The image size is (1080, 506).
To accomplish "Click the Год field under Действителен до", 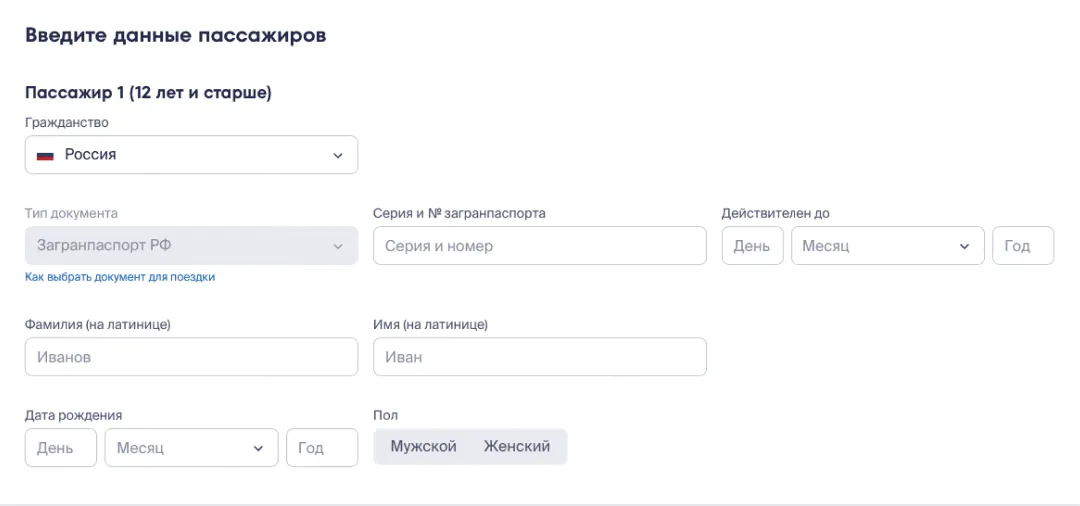I will point(1022,246).
